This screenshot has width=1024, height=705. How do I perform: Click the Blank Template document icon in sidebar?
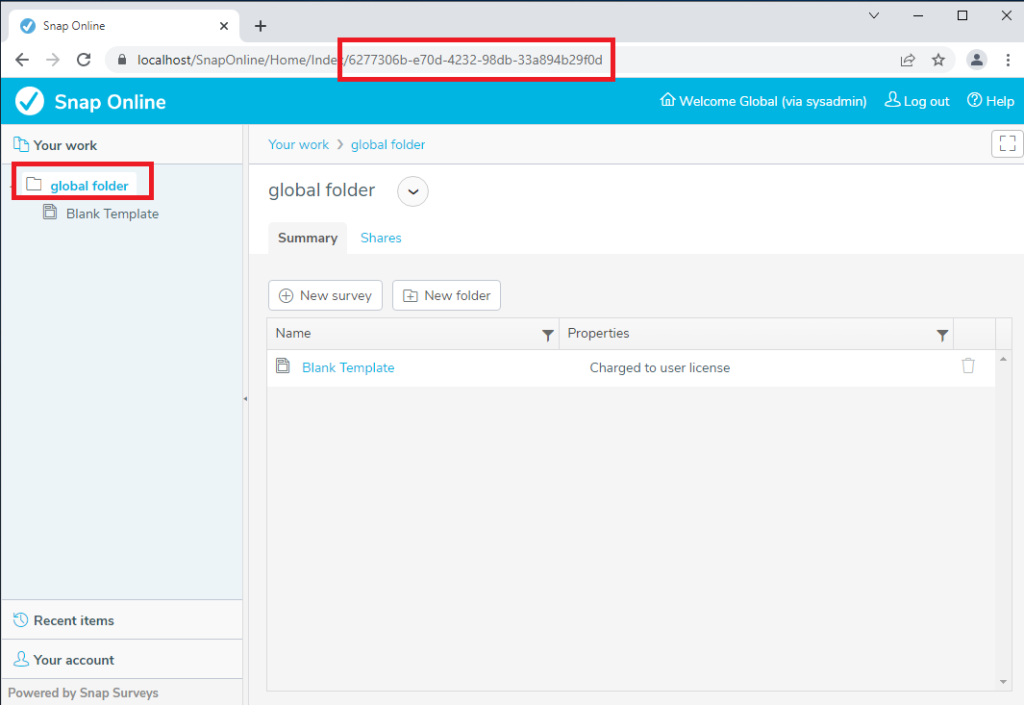coord(51,213)
